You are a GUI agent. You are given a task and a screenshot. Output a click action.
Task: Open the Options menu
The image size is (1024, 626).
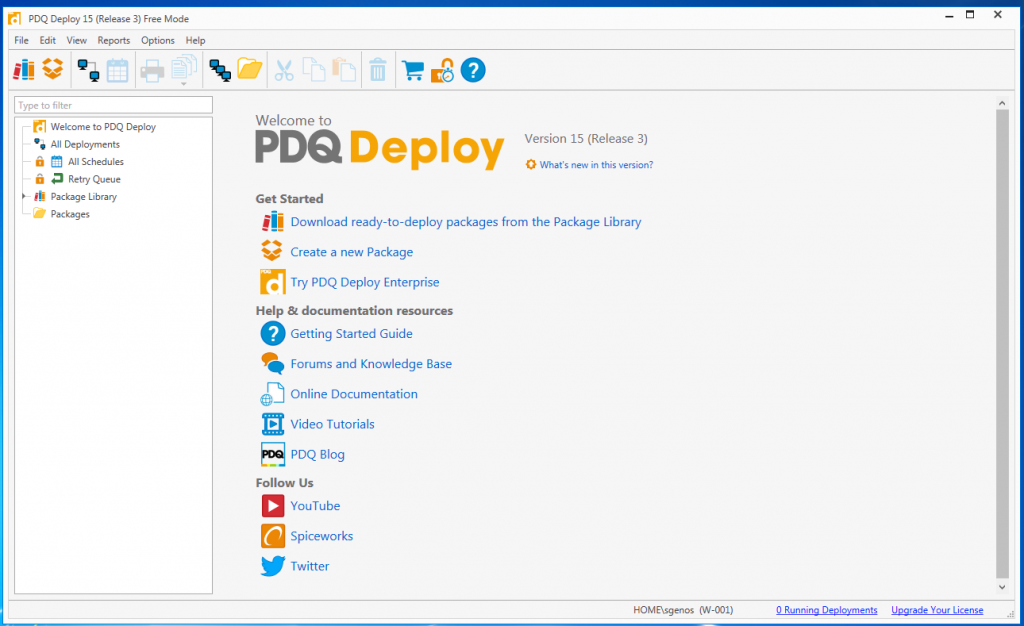(x=157, y=40)
